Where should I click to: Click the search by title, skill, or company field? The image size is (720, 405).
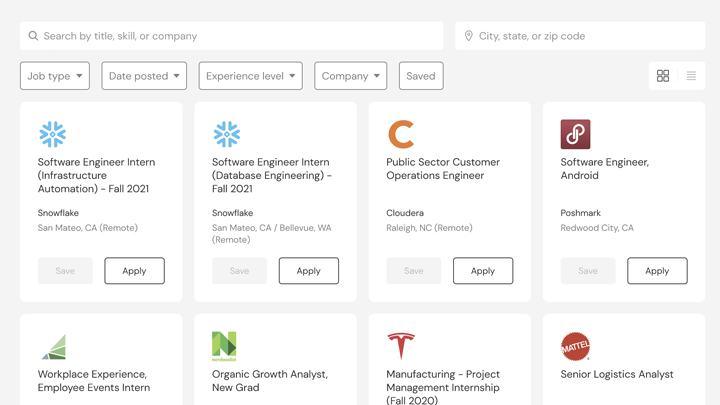pyautogui.click(x=232, y=36)
